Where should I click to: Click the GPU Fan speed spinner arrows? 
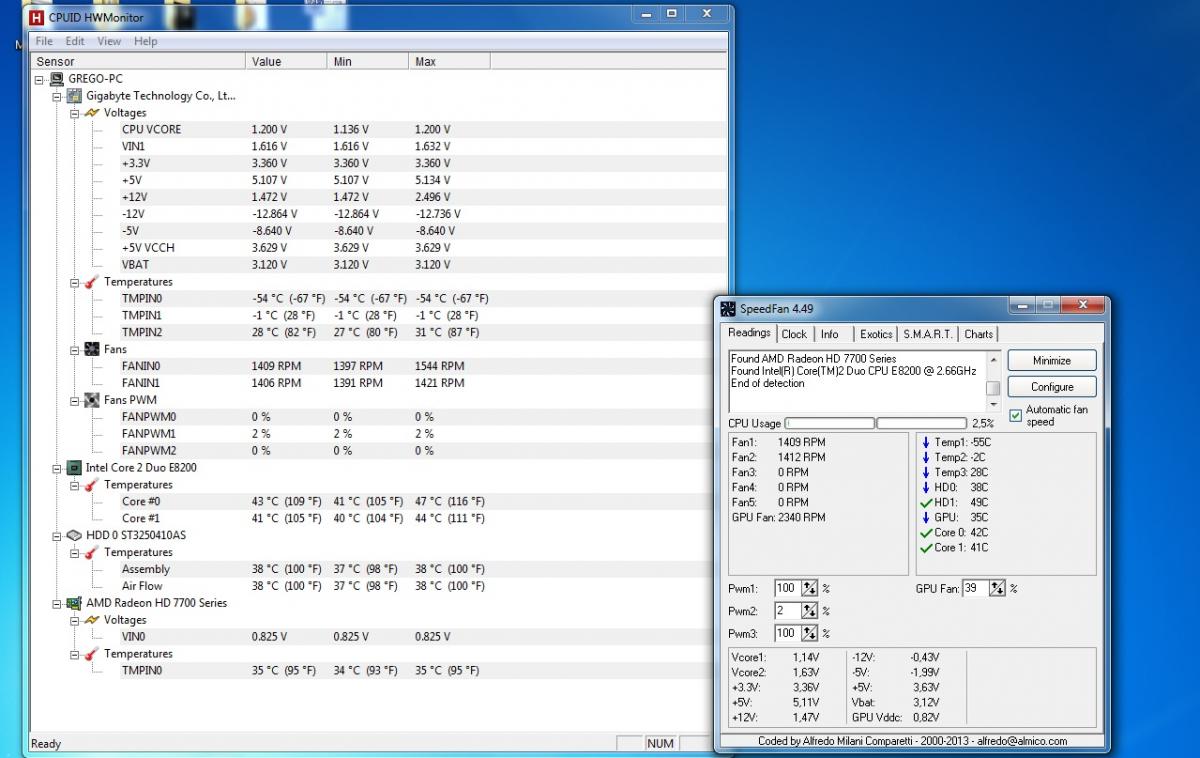point(997,588)
